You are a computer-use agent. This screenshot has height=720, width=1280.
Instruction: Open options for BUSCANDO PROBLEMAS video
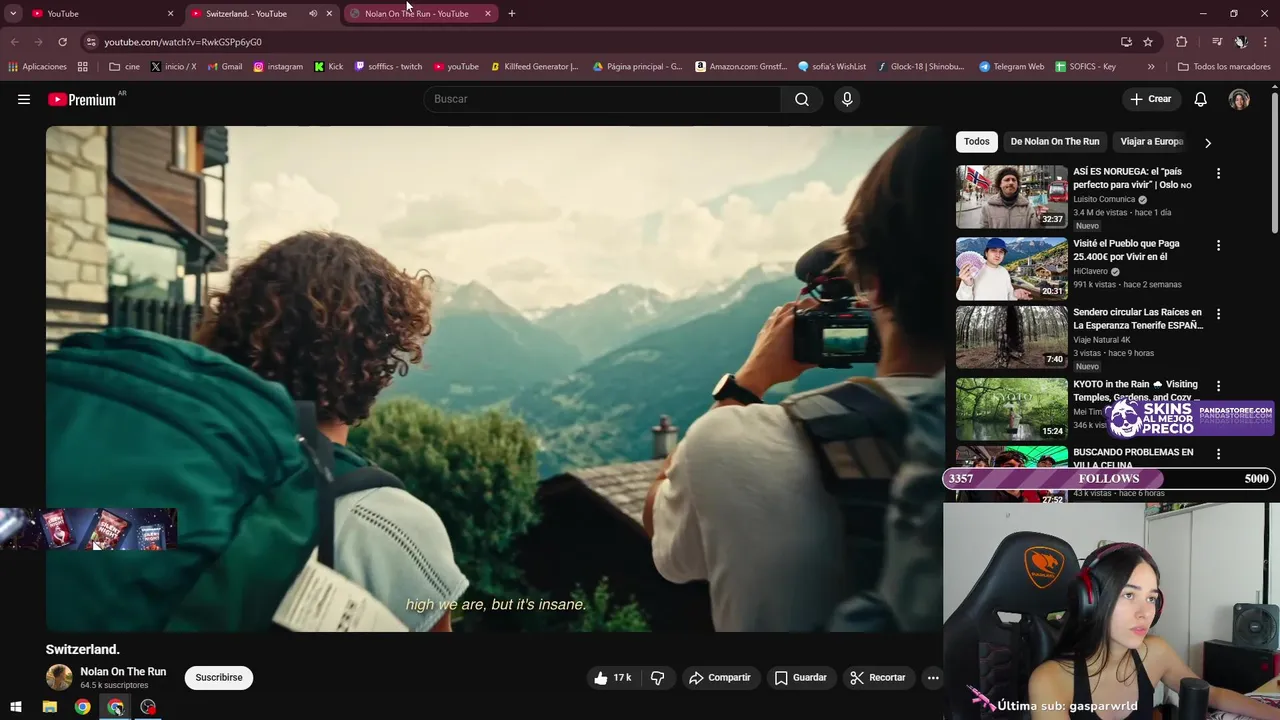point(1218,454)
